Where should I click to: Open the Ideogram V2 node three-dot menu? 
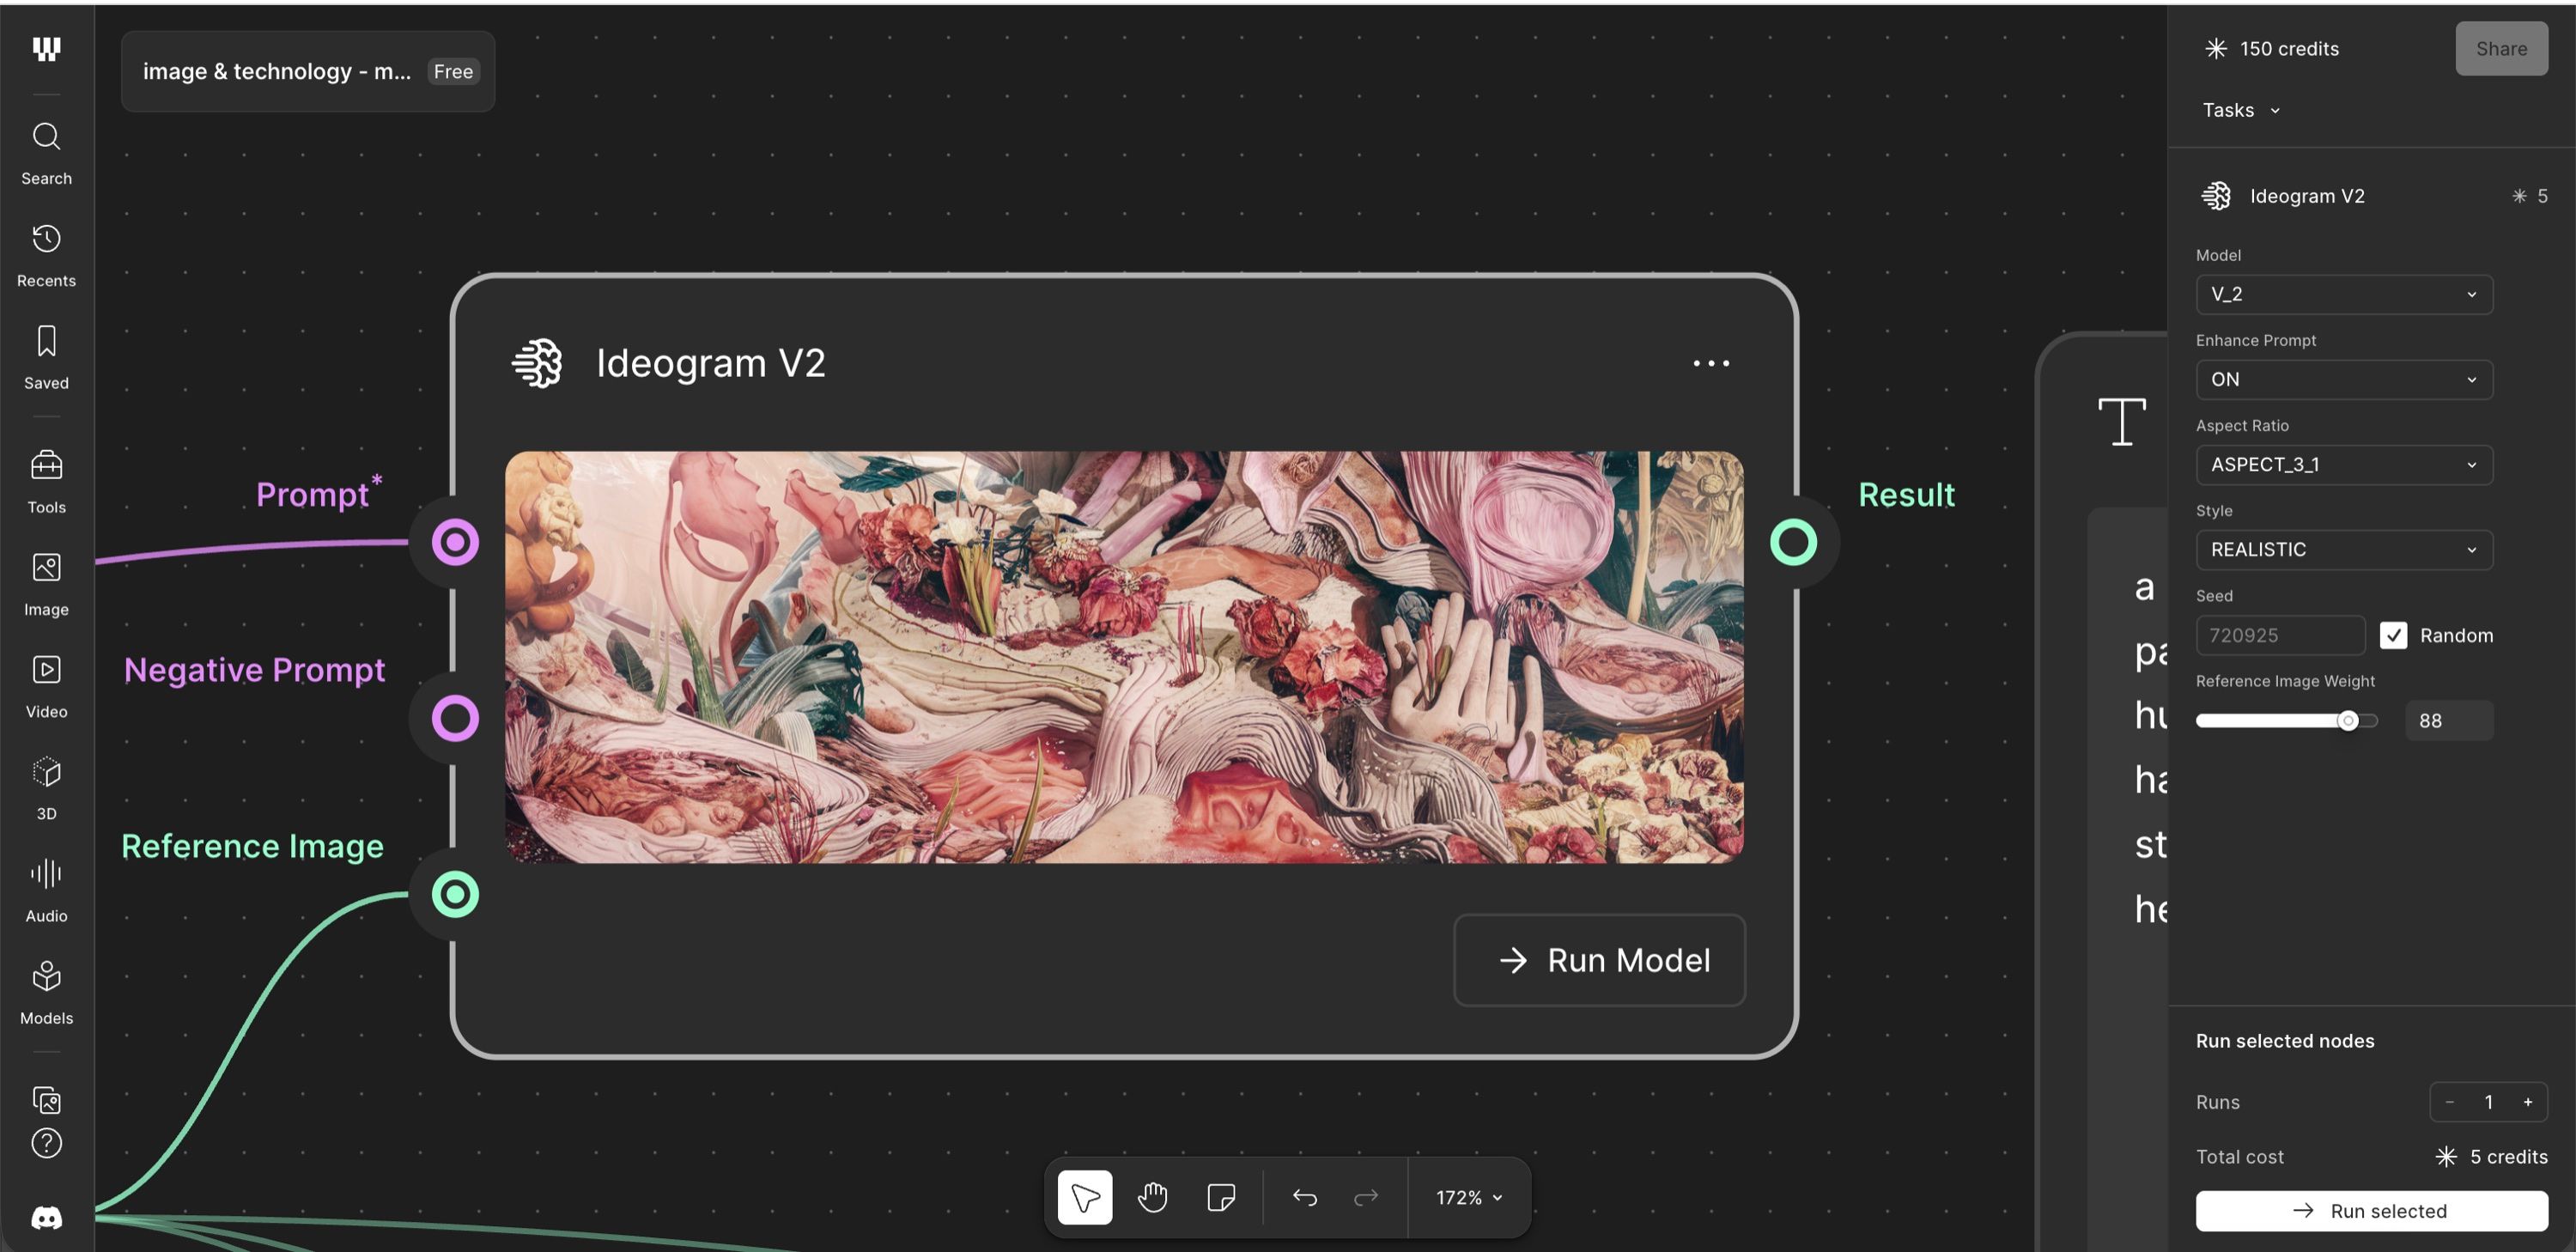tap(1711, 363)
